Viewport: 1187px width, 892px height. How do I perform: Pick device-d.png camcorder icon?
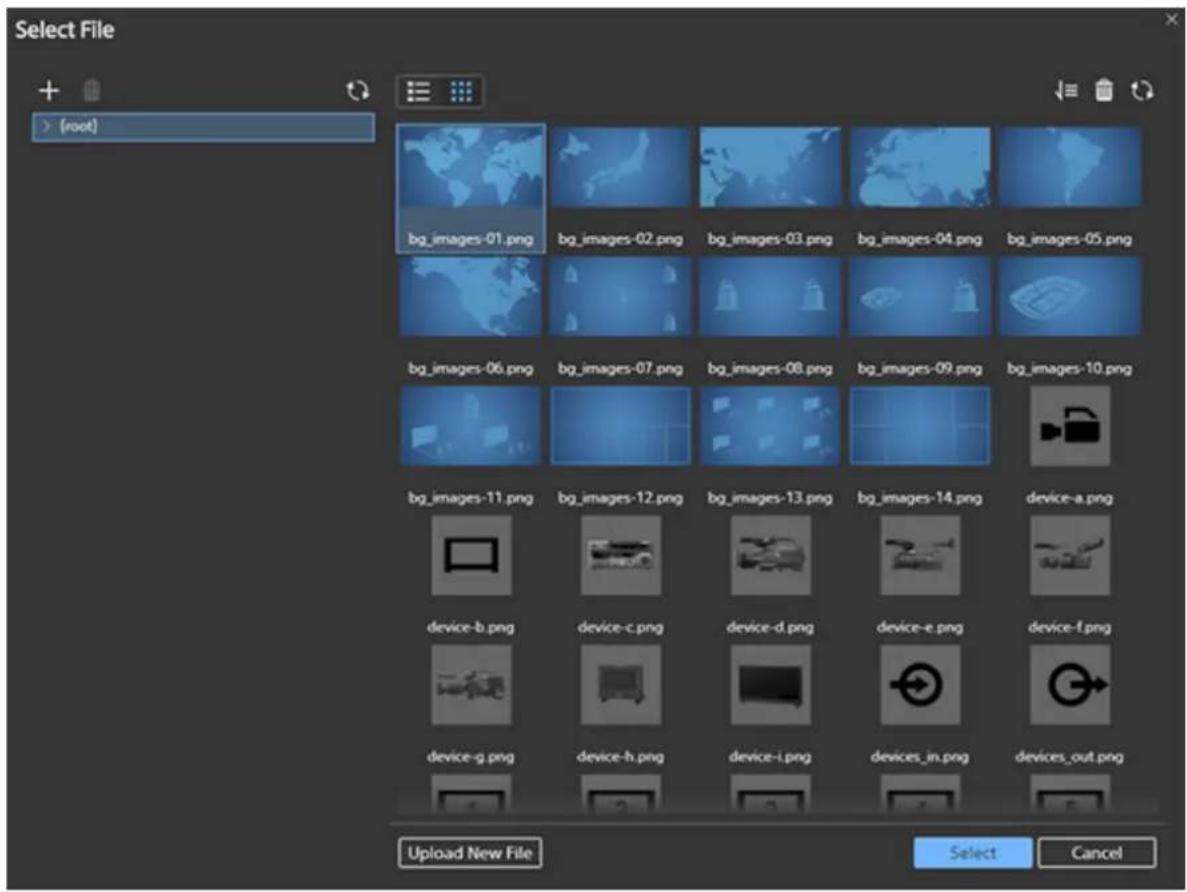(771, 555)
